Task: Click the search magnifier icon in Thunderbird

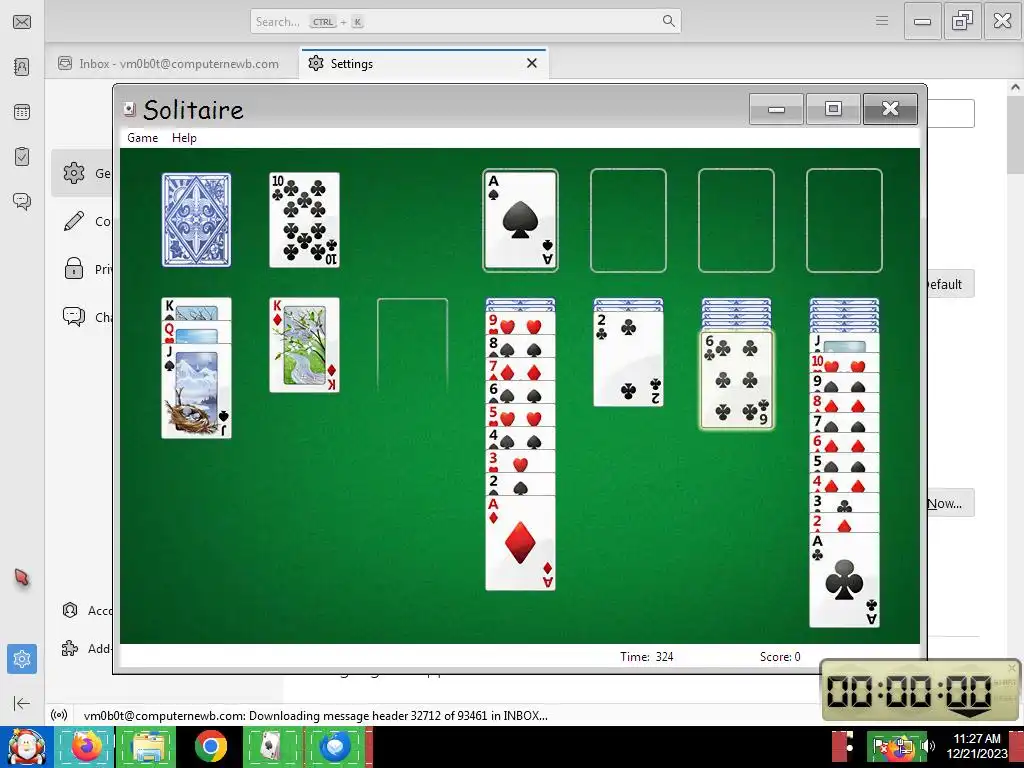Action: 668,21
